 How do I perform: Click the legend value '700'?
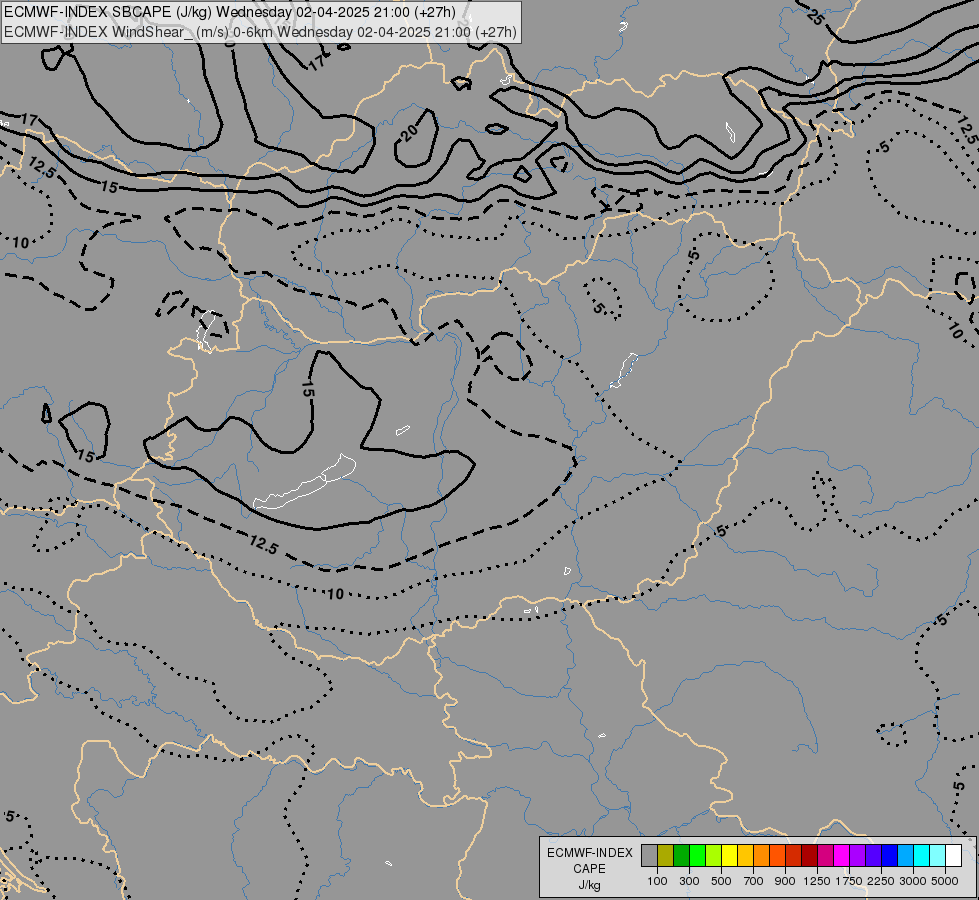[754, 881]
